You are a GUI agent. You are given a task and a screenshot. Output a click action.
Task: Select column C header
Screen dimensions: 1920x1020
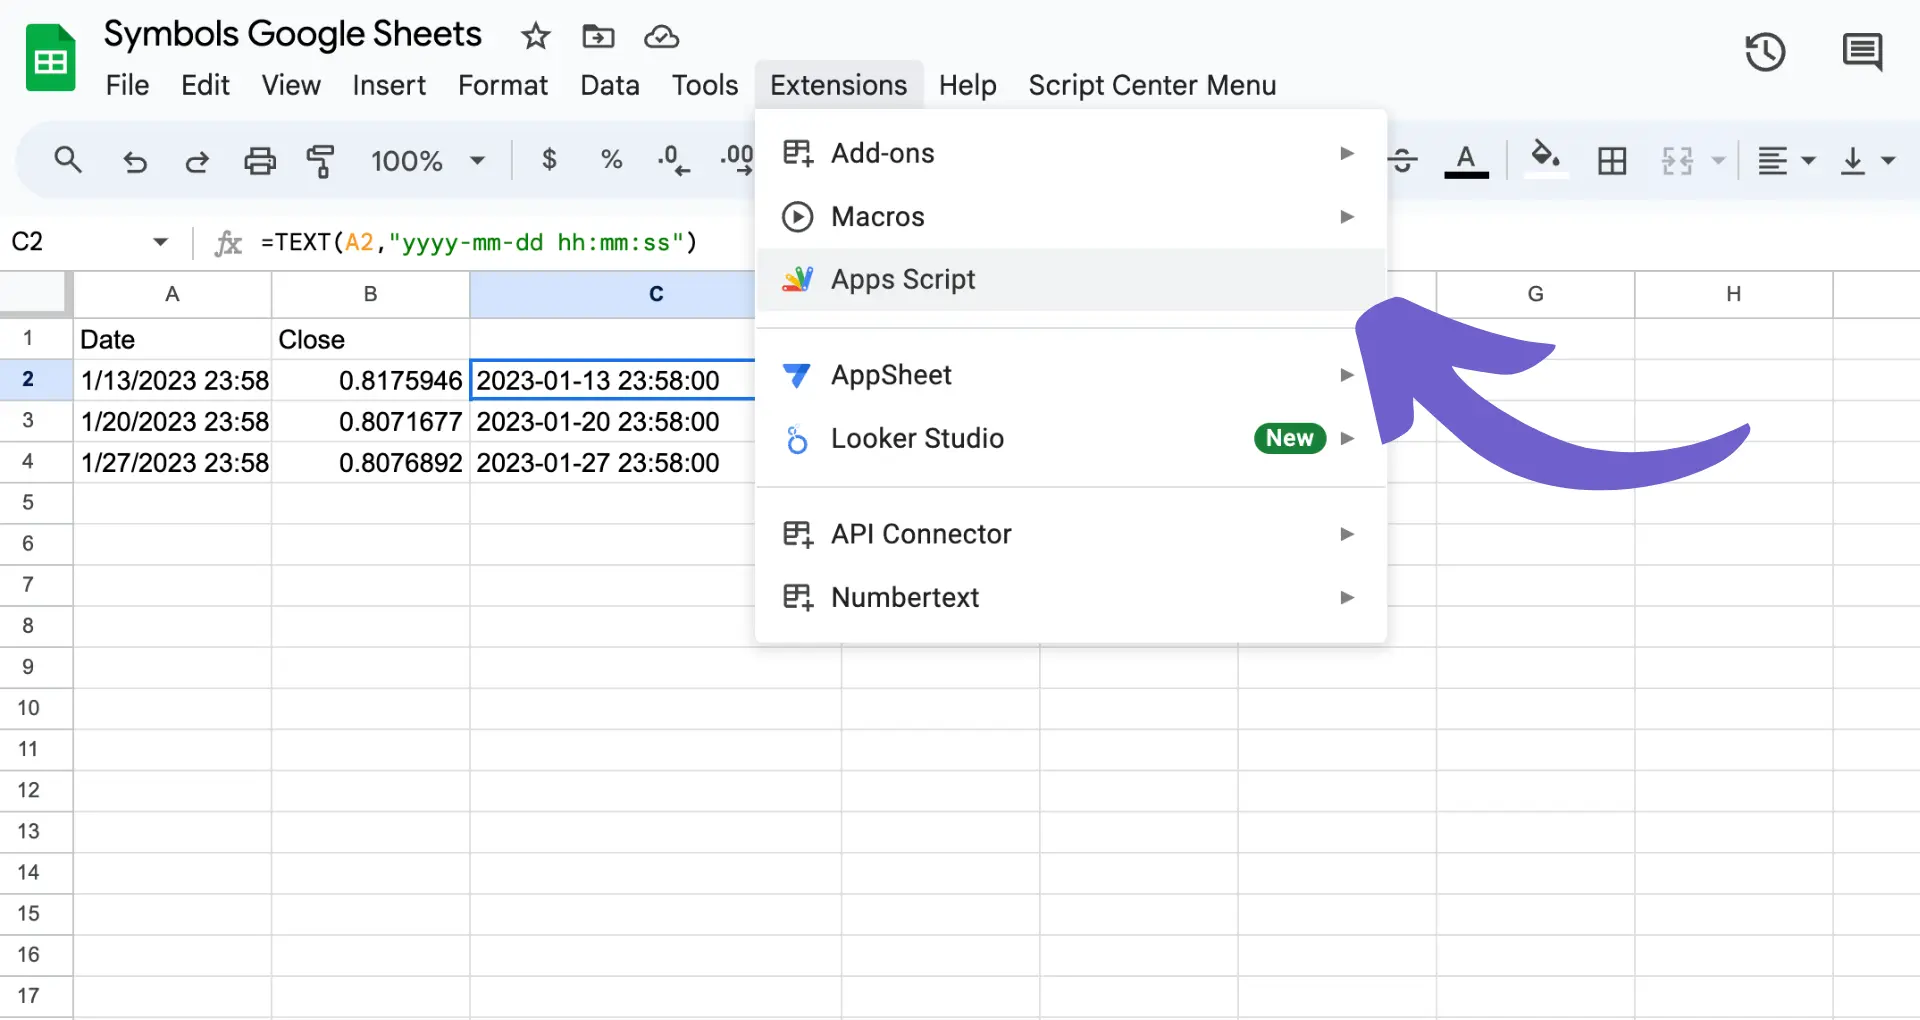coord(612,294)
